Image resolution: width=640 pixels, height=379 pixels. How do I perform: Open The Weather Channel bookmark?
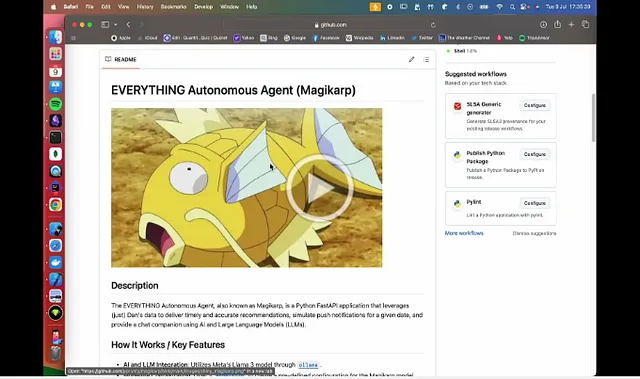pos(464,38)
